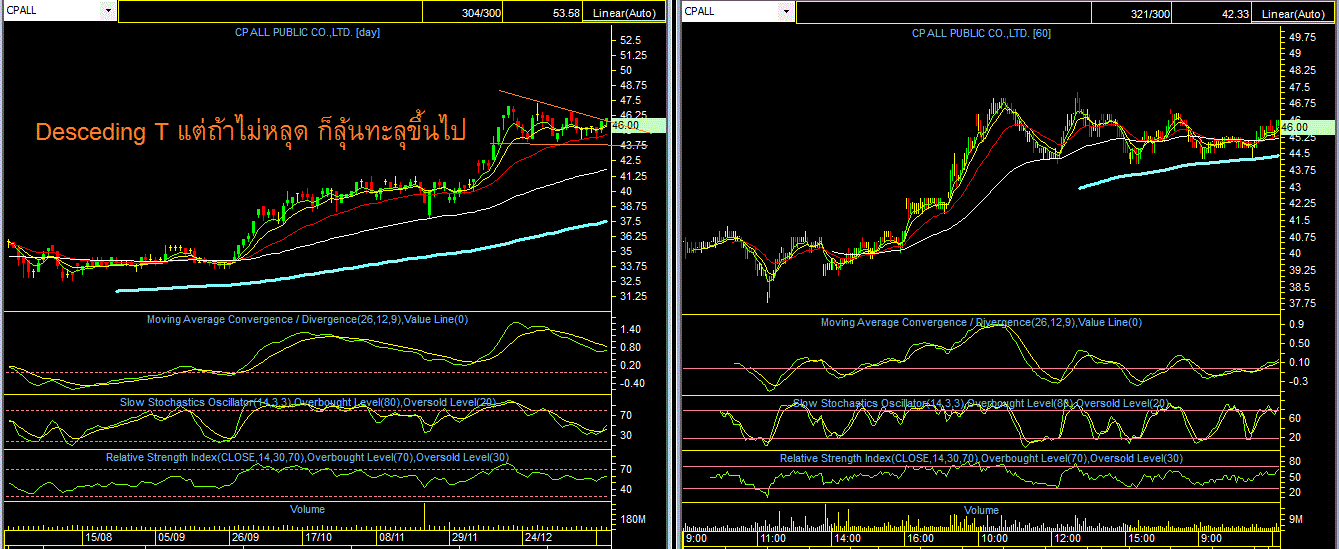Select the CP ALL PUBLIC CO.,LTD. [day] chart title
1339x549 pixels.
[x=307, y=32]
